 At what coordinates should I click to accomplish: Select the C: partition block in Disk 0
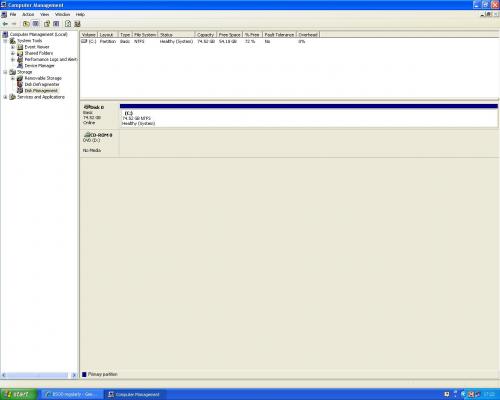coord(309,116)
